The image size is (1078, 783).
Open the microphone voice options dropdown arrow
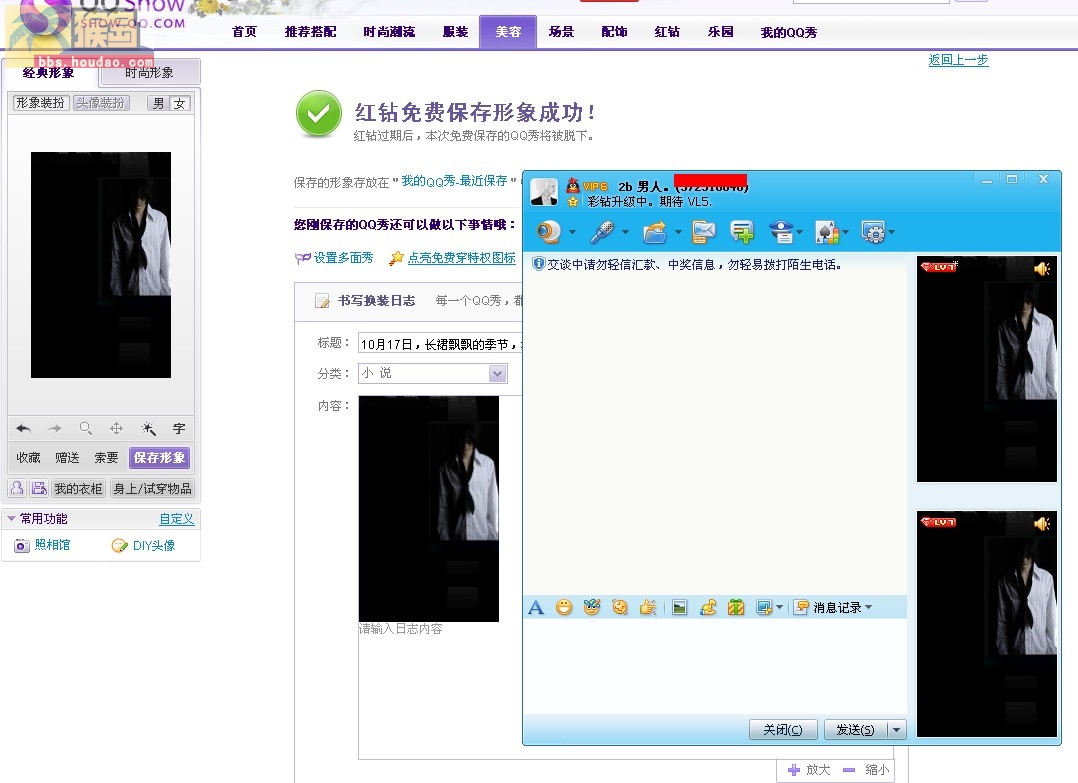click(x=625, y=232)
